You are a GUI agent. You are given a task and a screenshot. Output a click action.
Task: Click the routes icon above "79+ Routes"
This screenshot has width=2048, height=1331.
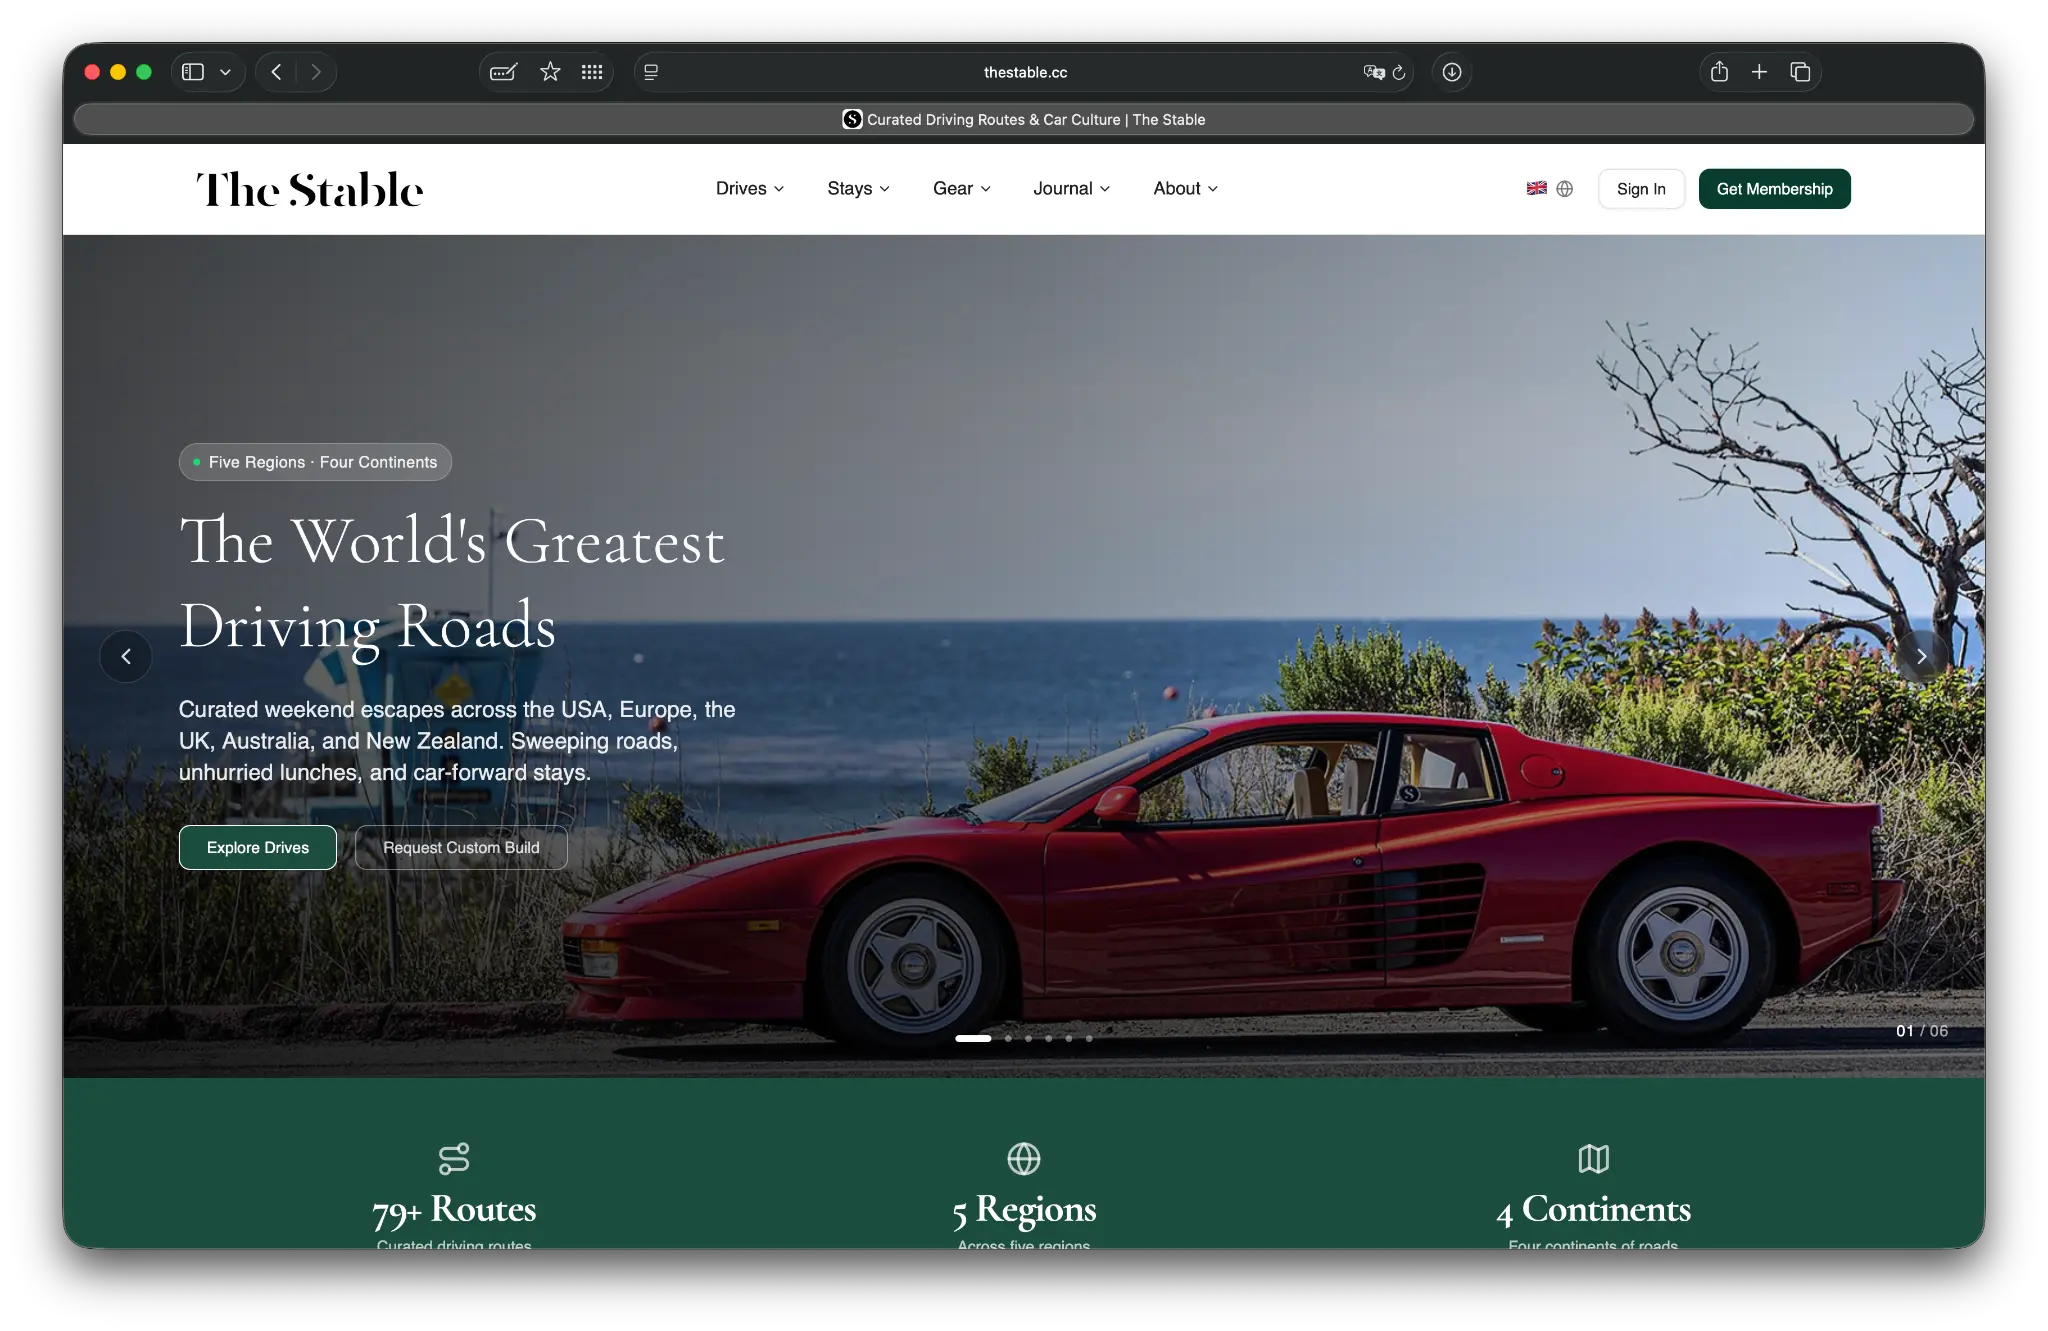(x=453, y=1159)
